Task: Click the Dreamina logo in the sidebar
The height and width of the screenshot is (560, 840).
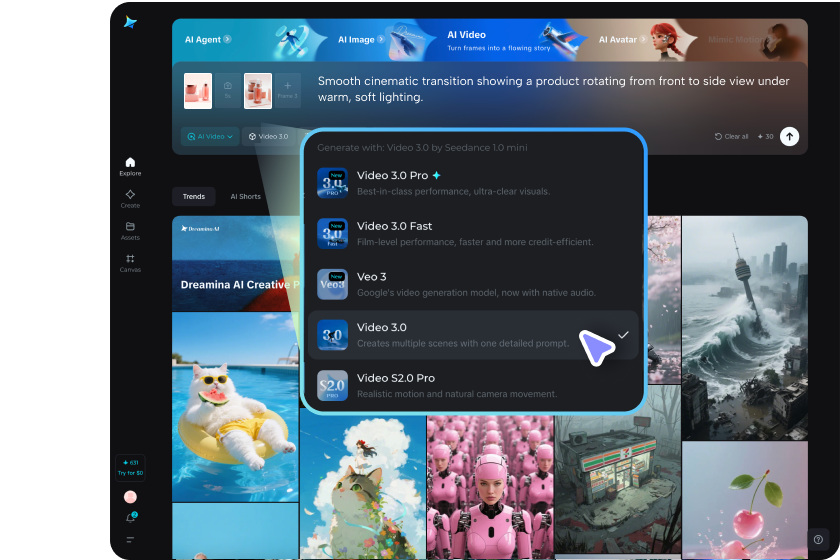Action: (x=130, y=23)
